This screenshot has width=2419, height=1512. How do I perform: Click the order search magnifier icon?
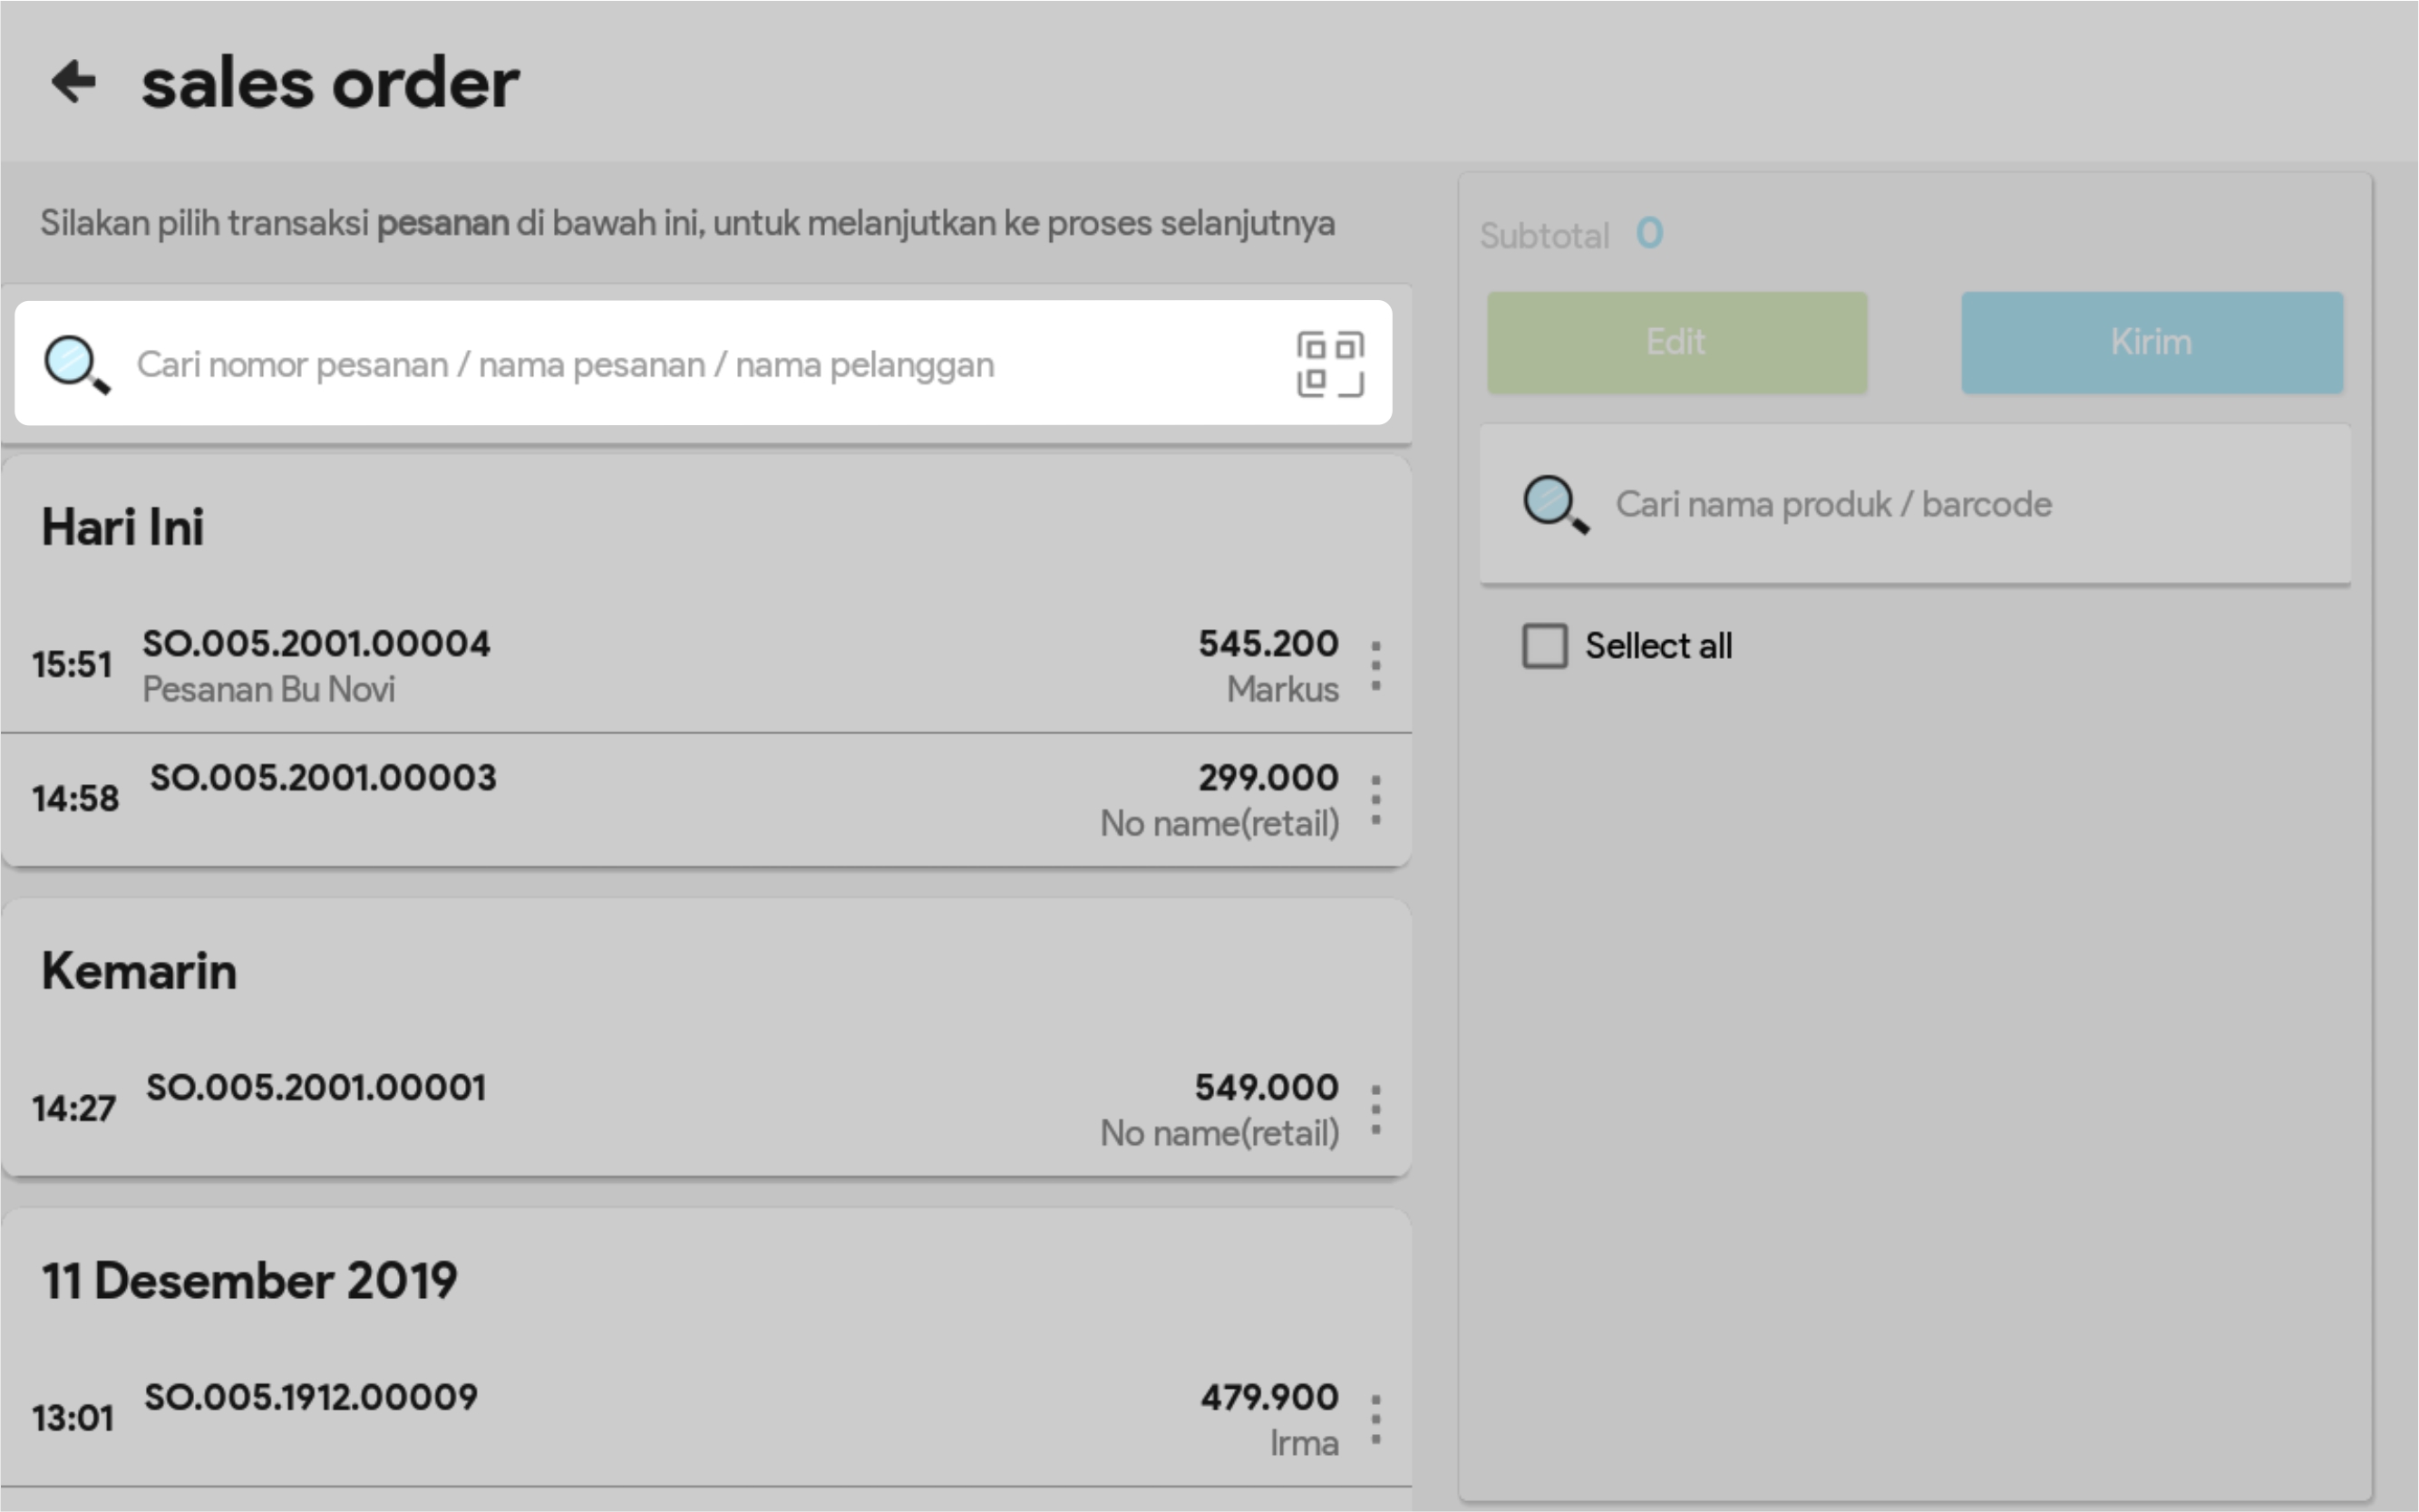76,364
